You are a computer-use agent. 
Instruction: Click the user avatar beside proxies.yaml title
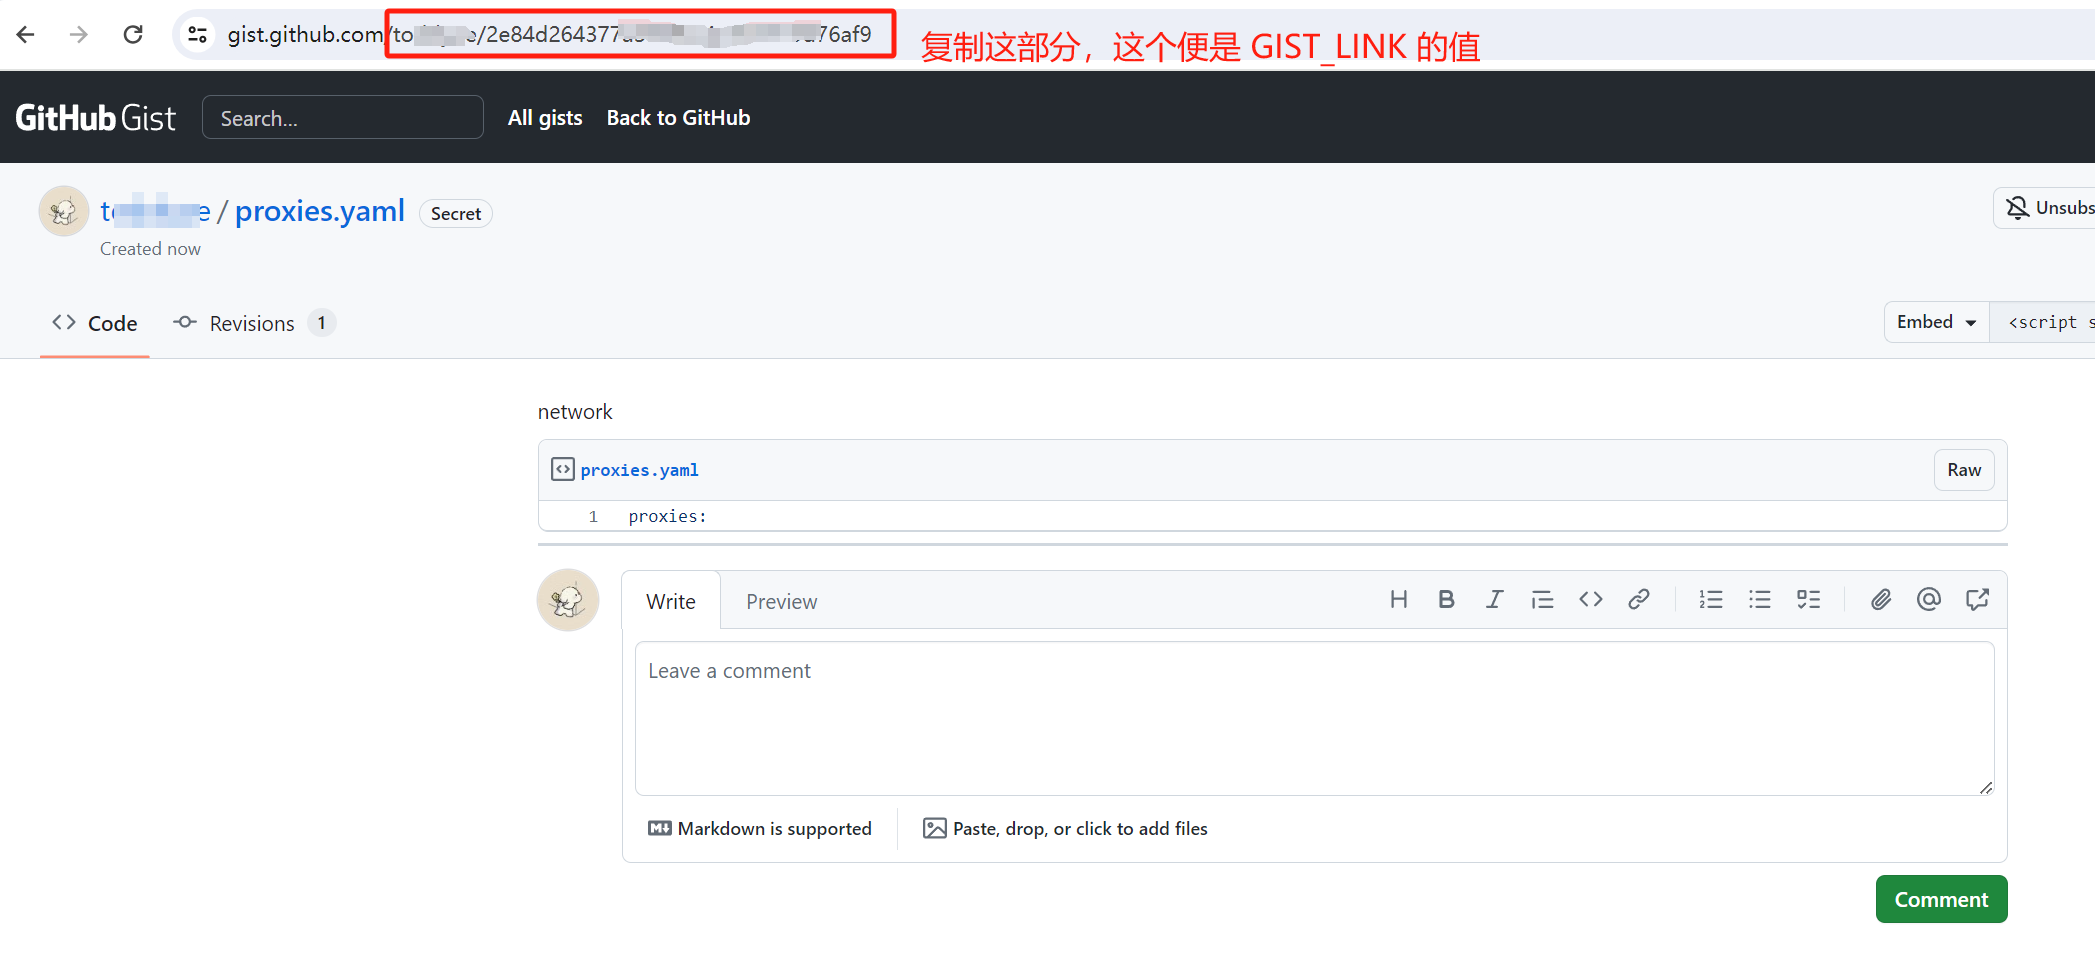point(64,211)
